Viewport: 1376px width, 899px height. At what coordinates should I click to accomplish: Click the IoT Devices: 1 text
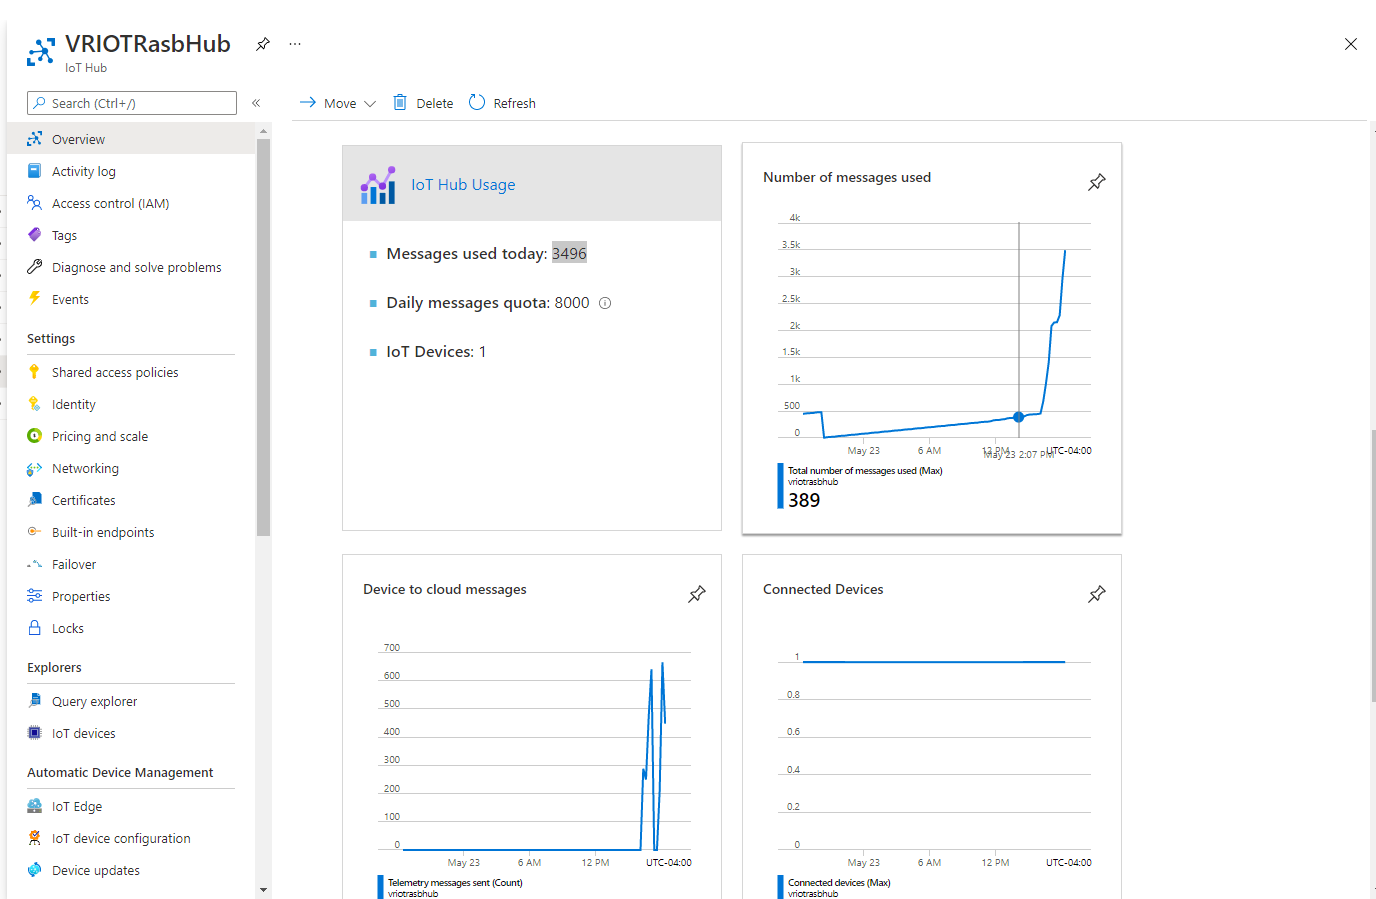(436, 352)
